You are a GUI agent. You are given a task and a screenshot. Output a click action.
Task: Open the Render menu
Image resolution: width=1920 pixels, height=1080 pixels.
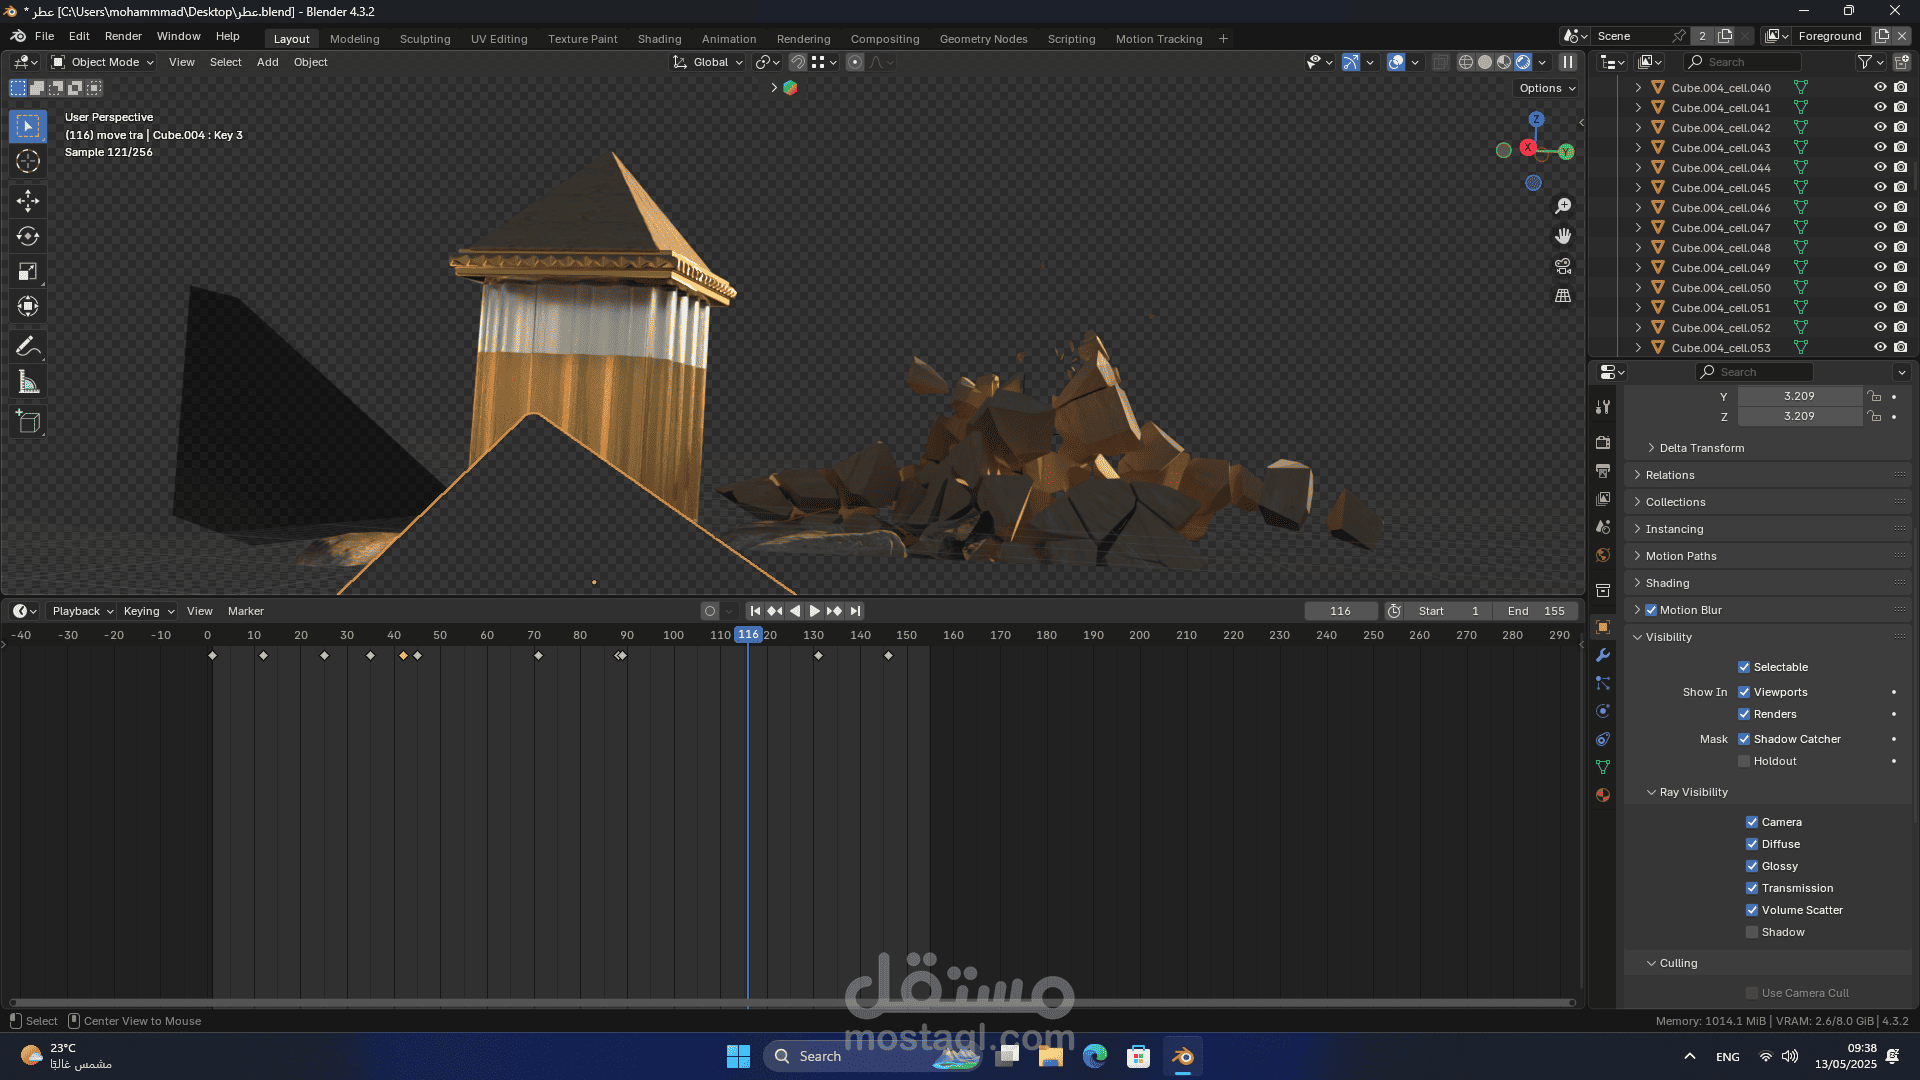[x=123, y=36]
